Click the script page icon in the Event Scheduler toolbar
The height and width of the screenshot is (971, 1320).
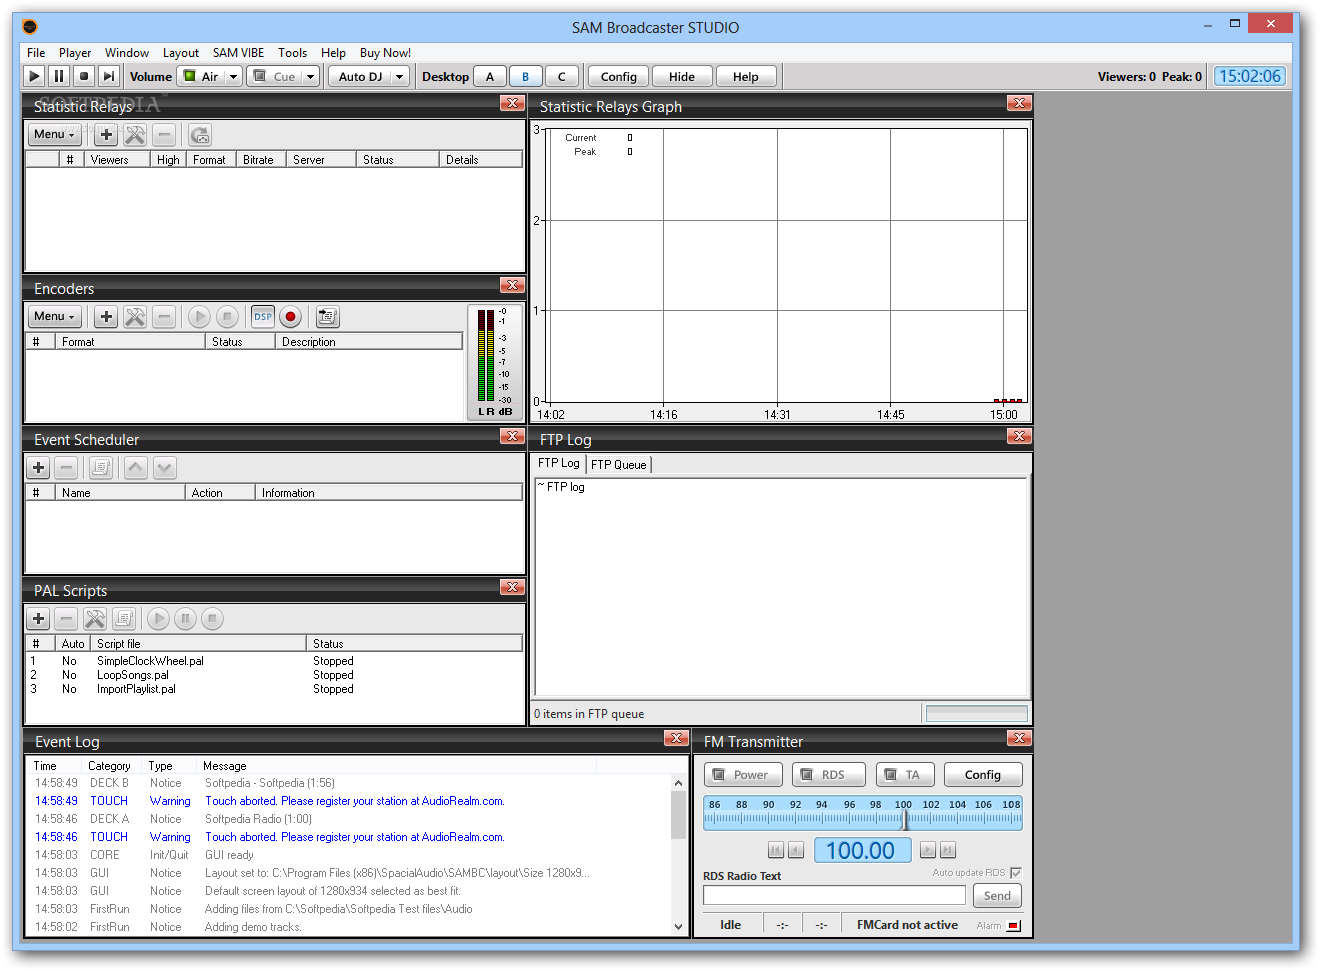pyautogui.click(x=101, y=468)
